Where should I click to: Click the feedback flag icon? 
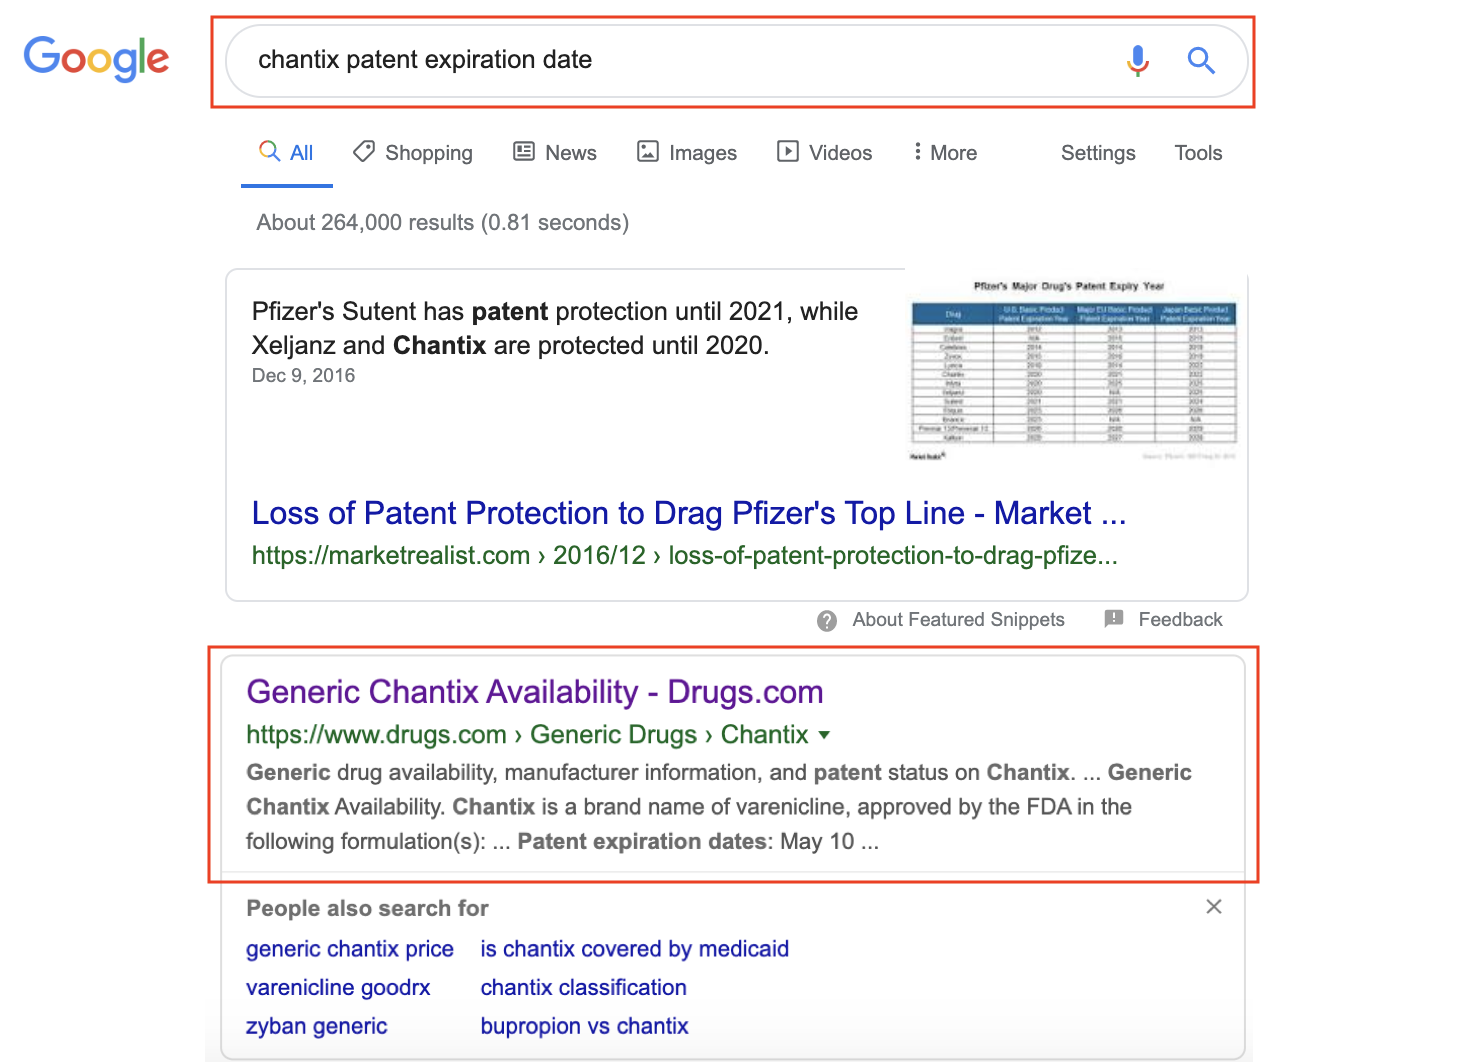tap(1114, 619)
